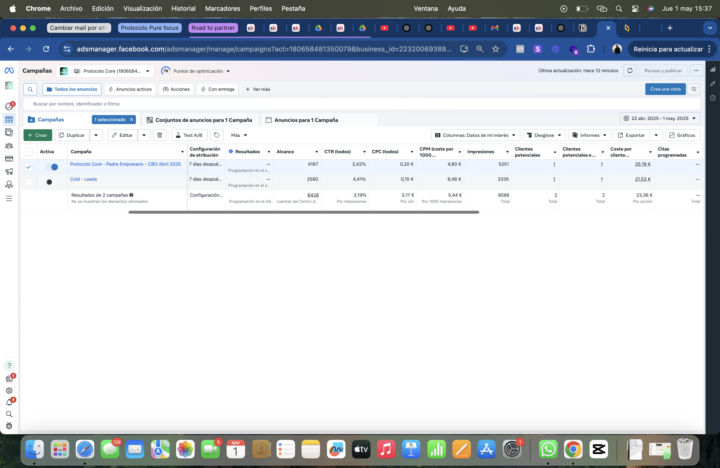Open the edit pencil icon in right panel
Screen dimensions: 720x468
tap(713, 84)
